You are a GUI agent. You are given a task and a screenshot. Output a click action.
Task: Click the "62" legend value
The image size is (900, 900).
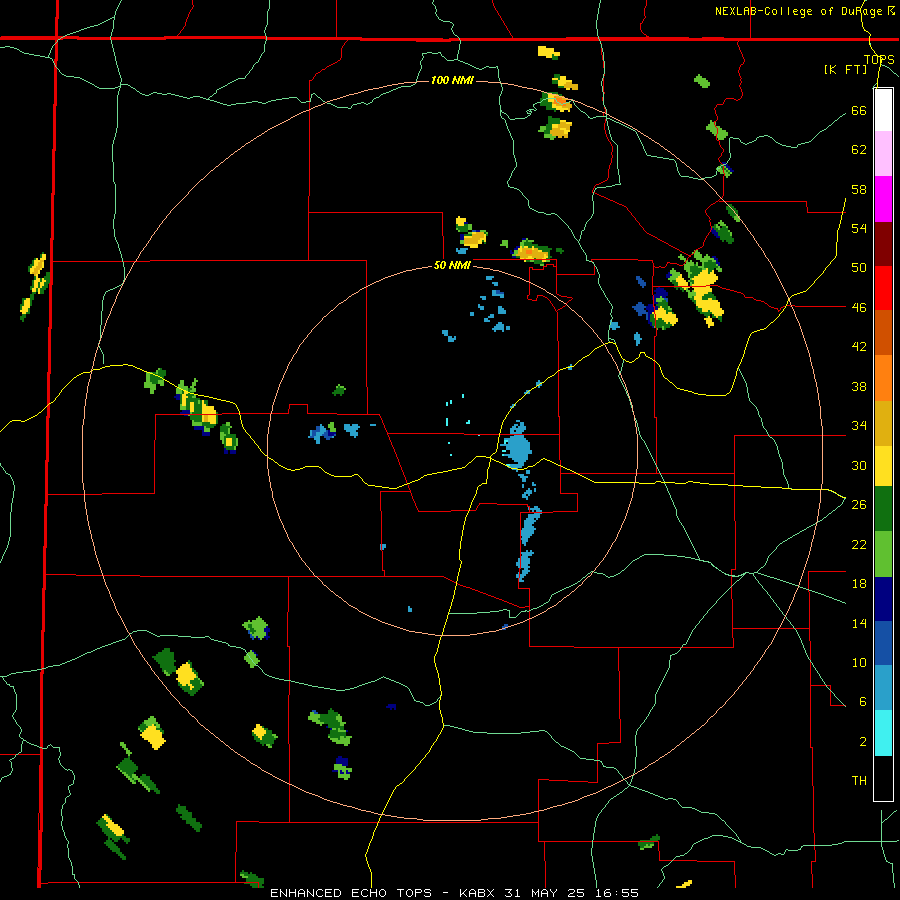[859, 150]
